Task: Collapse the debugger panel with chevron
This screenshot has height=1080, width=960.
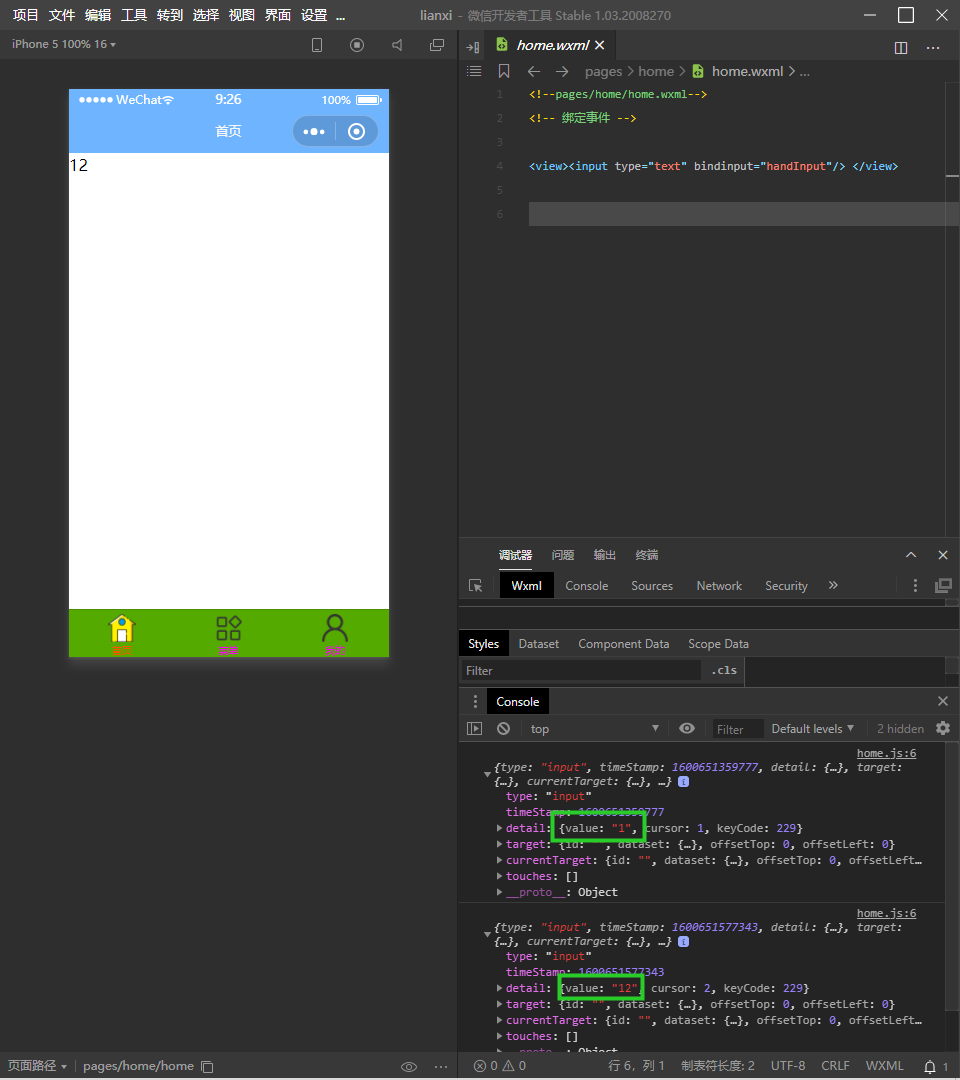Action: (x=910, y=555)
